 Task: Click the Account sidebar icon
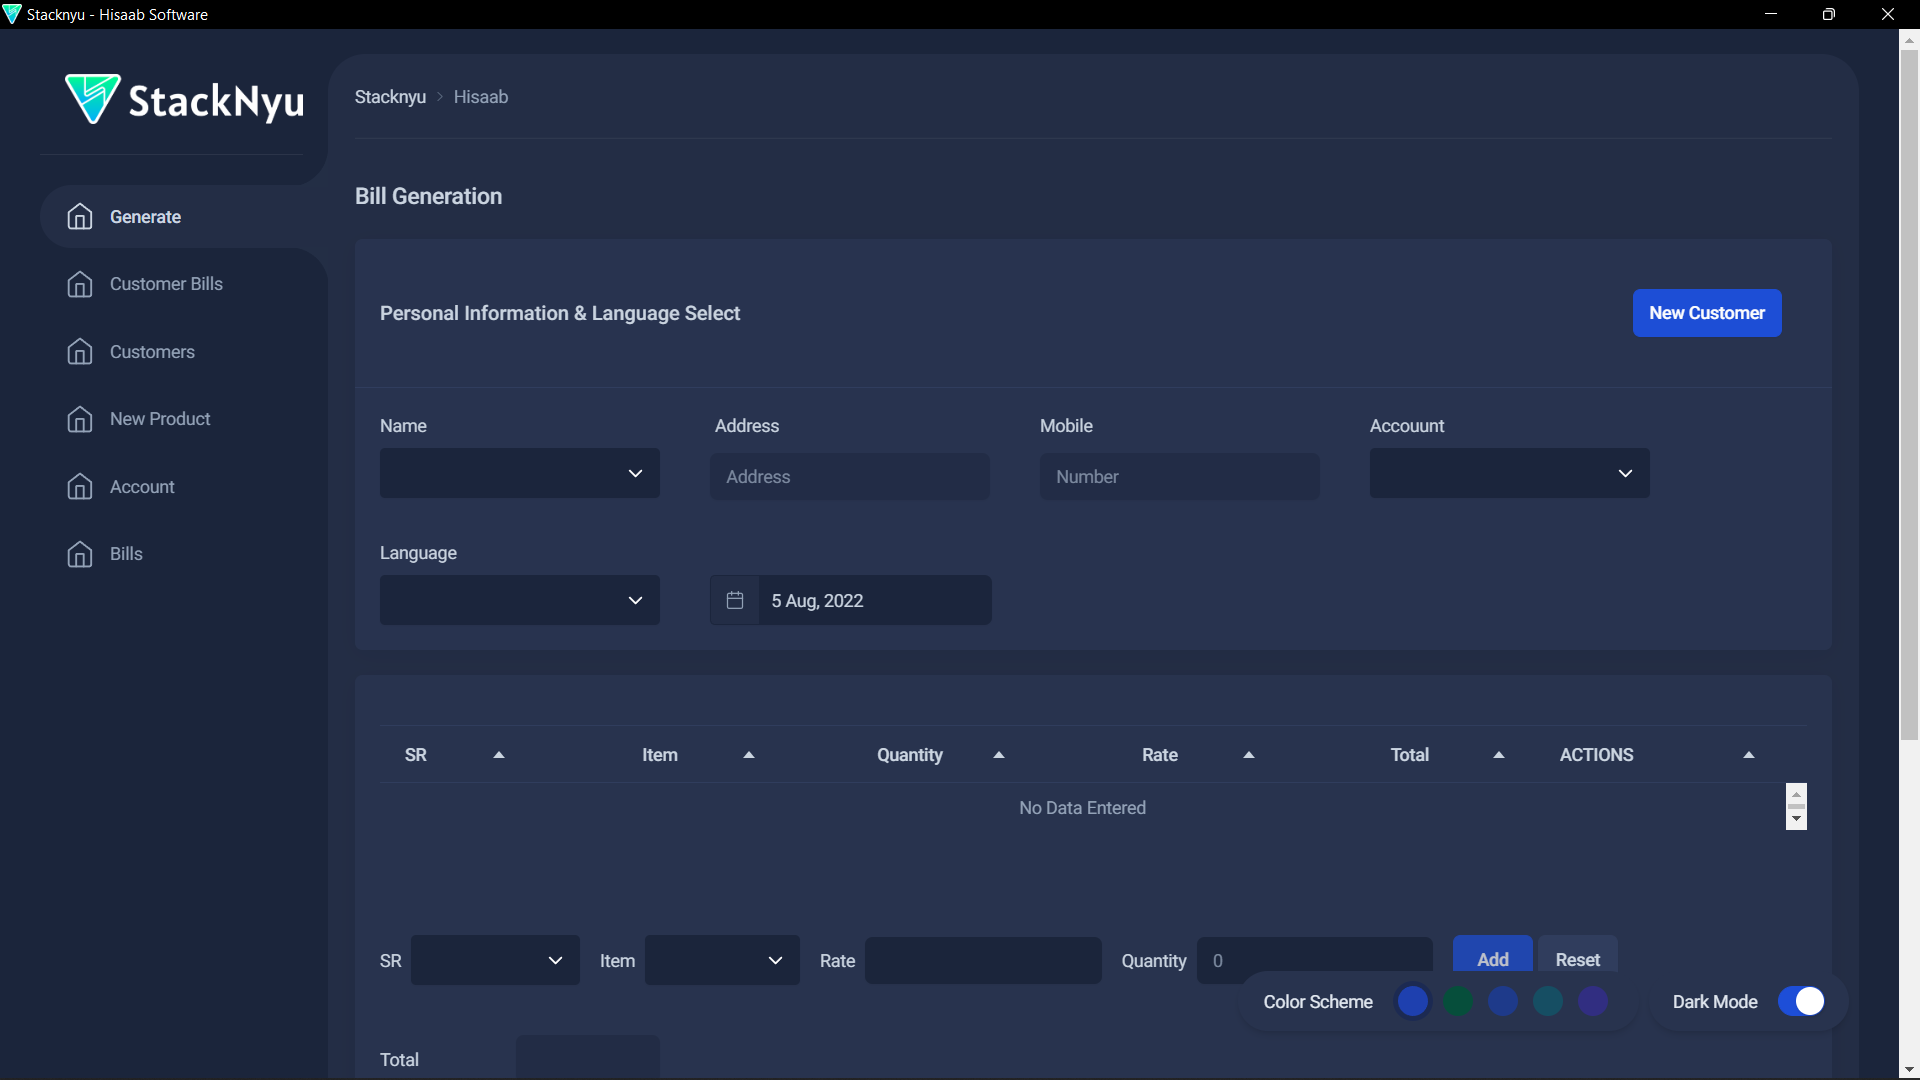80,487
